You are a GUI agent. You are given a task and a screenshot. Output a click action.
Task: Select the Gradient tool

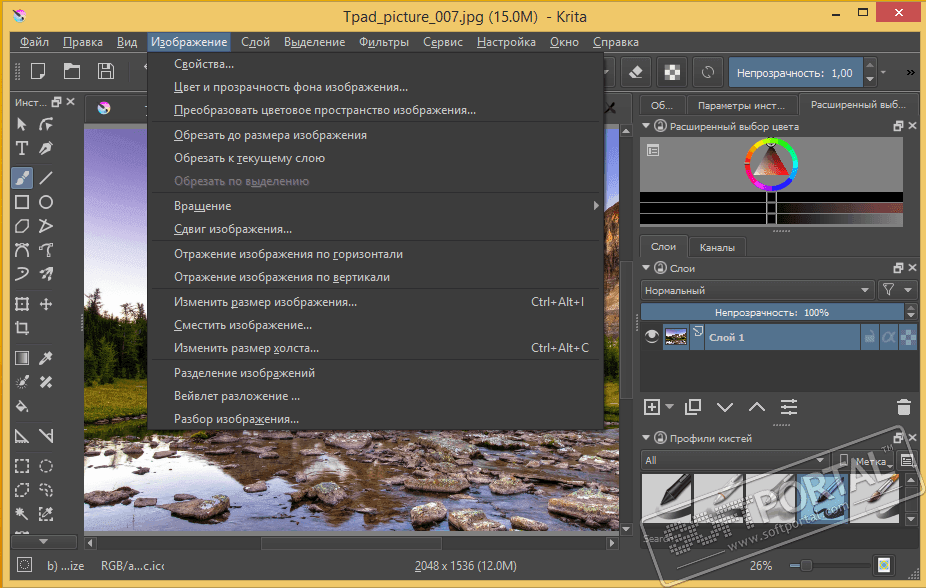pos(22,358)
